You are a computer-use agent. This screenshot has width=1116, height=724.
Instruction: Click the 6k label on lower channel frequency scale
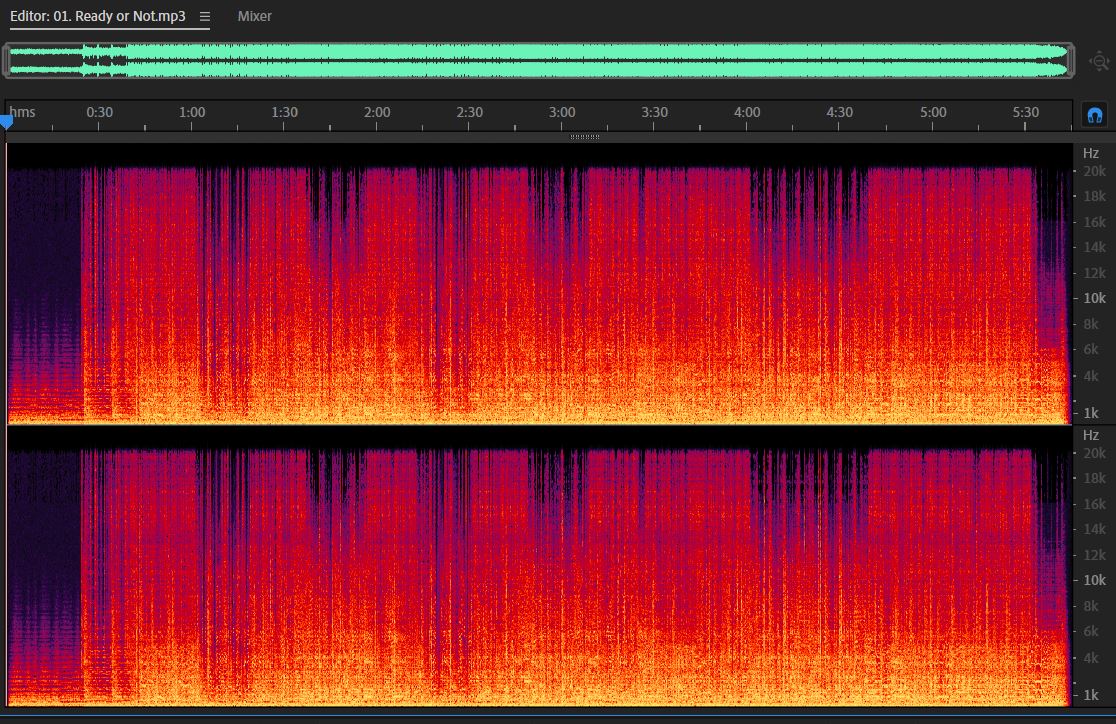(1091, 631)
